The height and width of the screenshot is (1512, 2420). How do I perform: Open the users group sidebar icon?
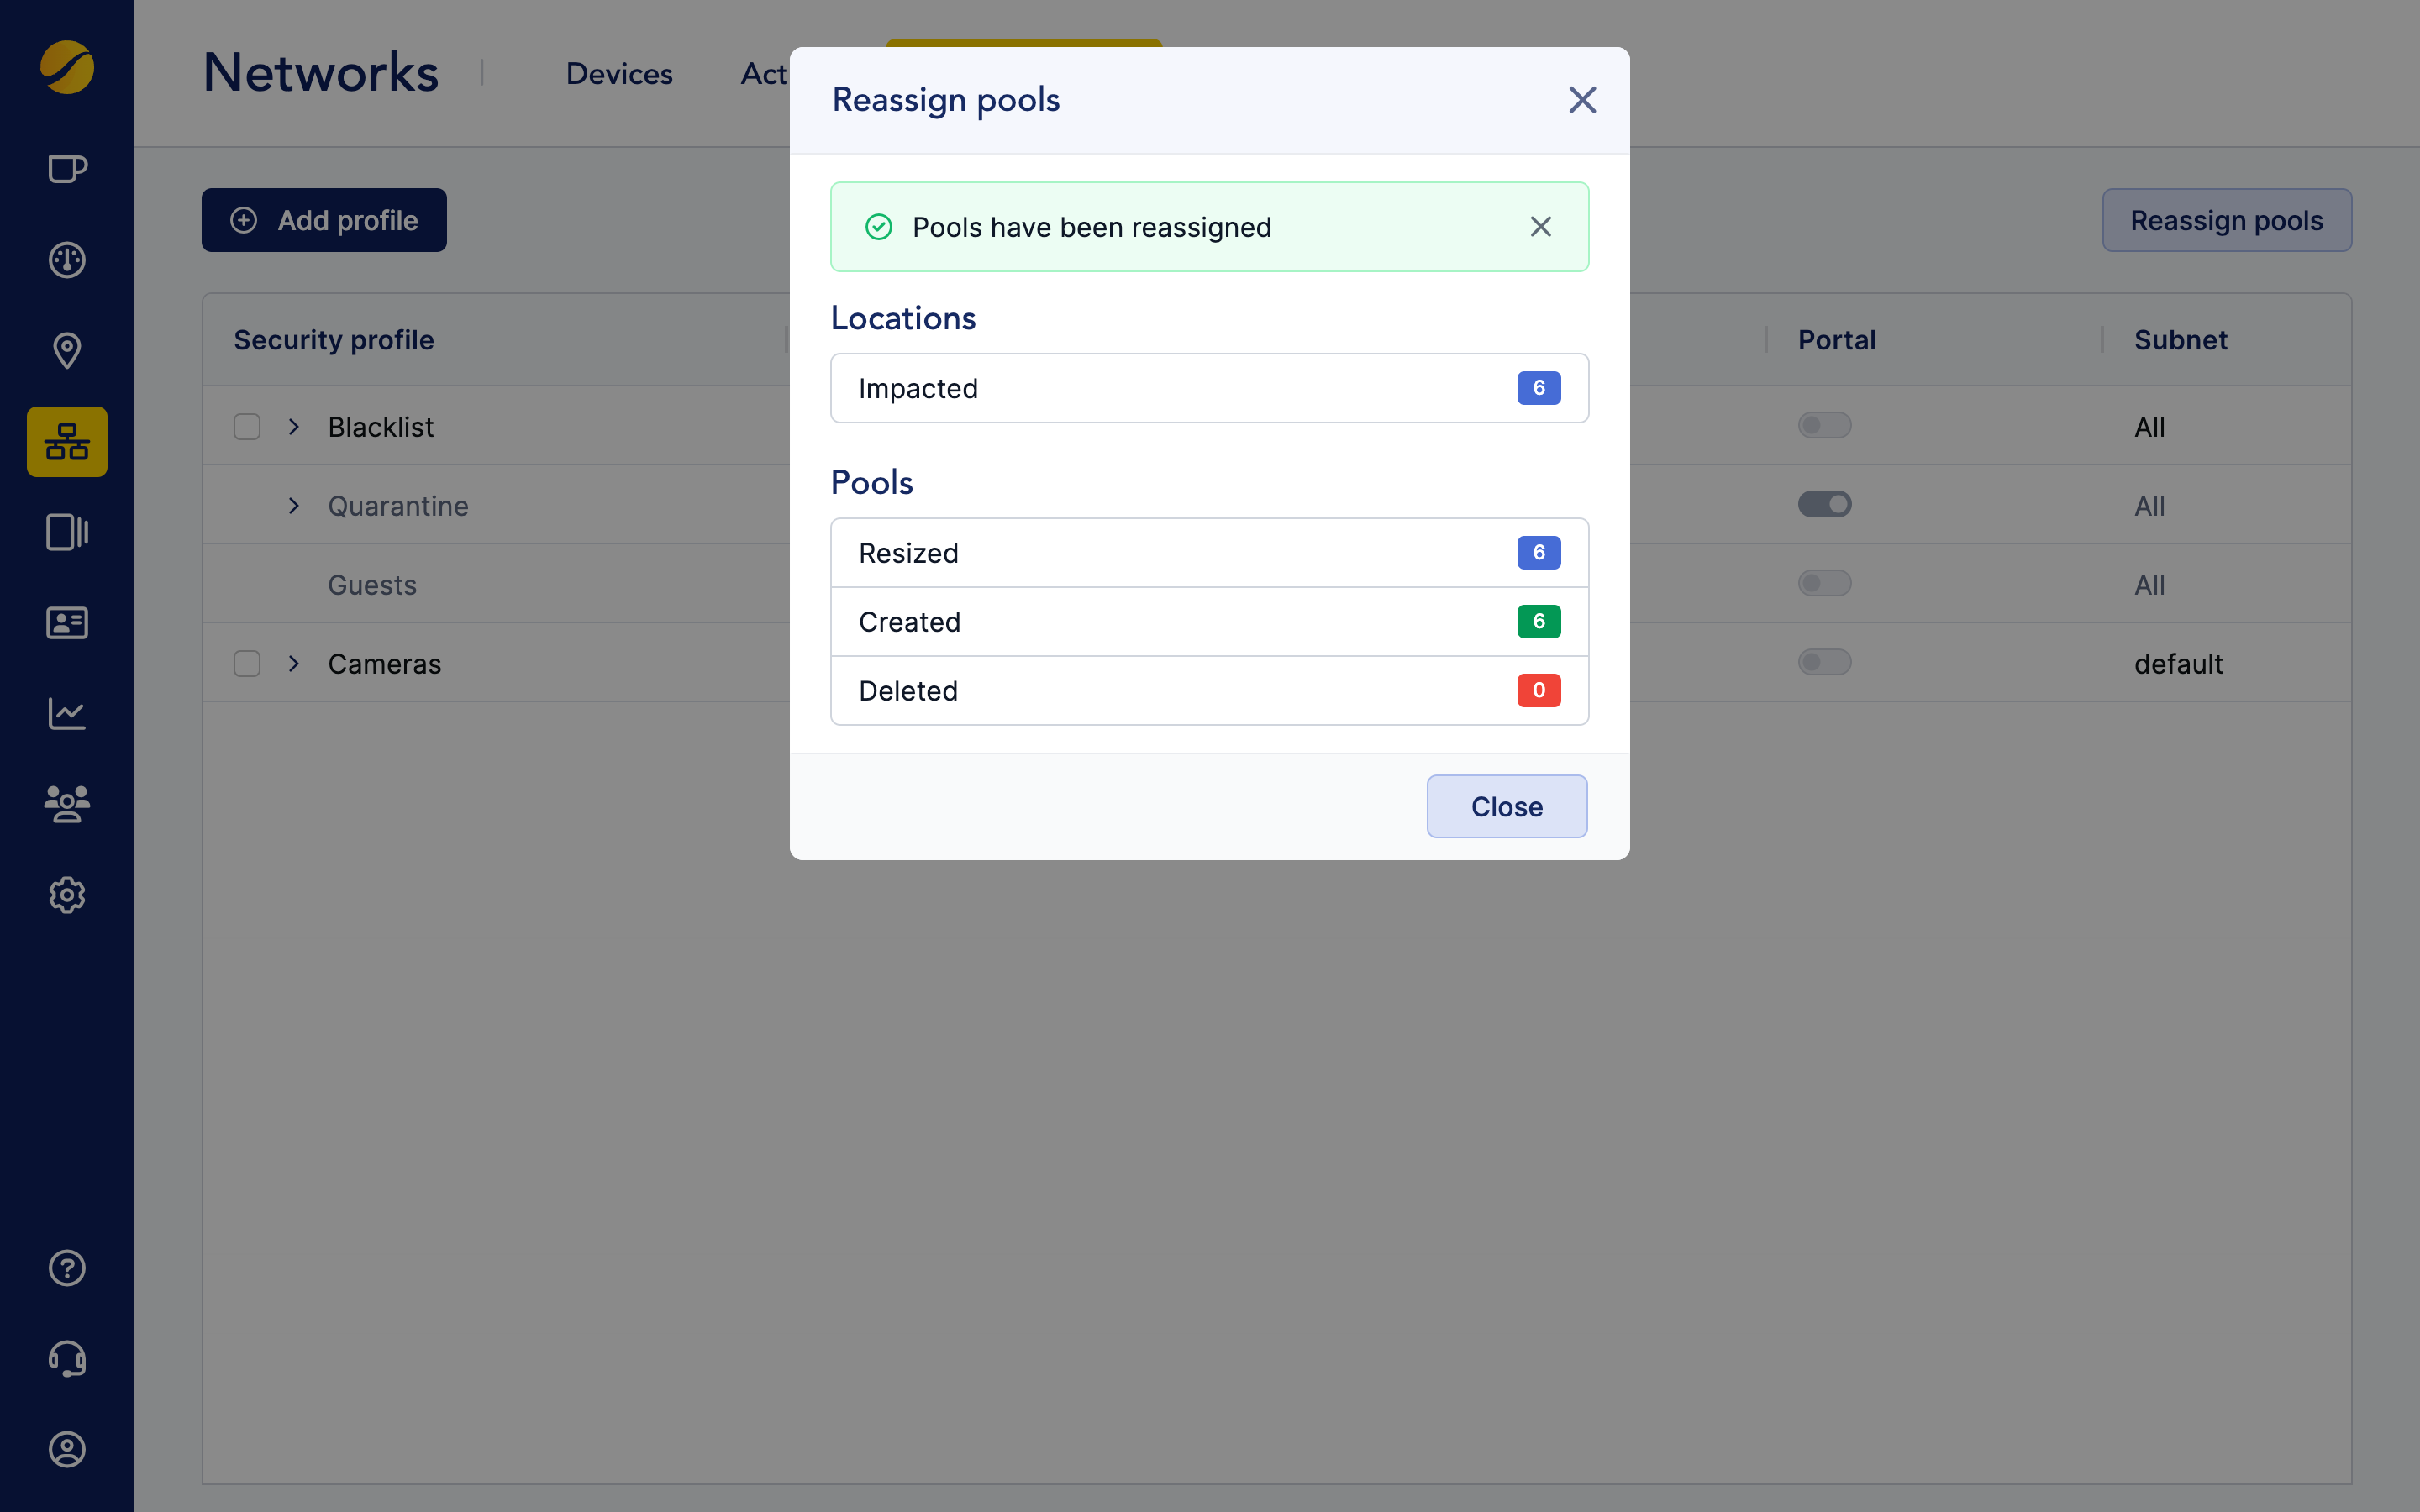pyautogui.click(x=67, y=804)
